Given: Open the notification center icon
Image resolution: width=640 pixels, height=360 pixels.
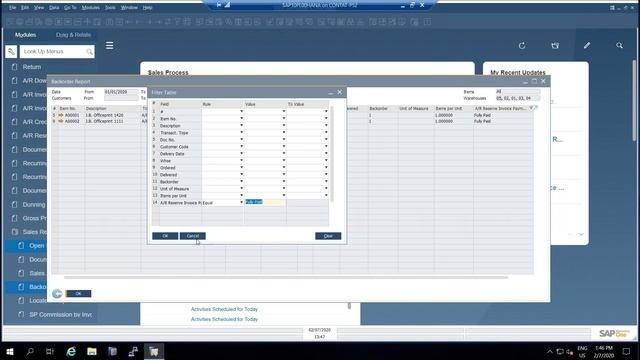Looking at the screenshot, I should 626,352.
